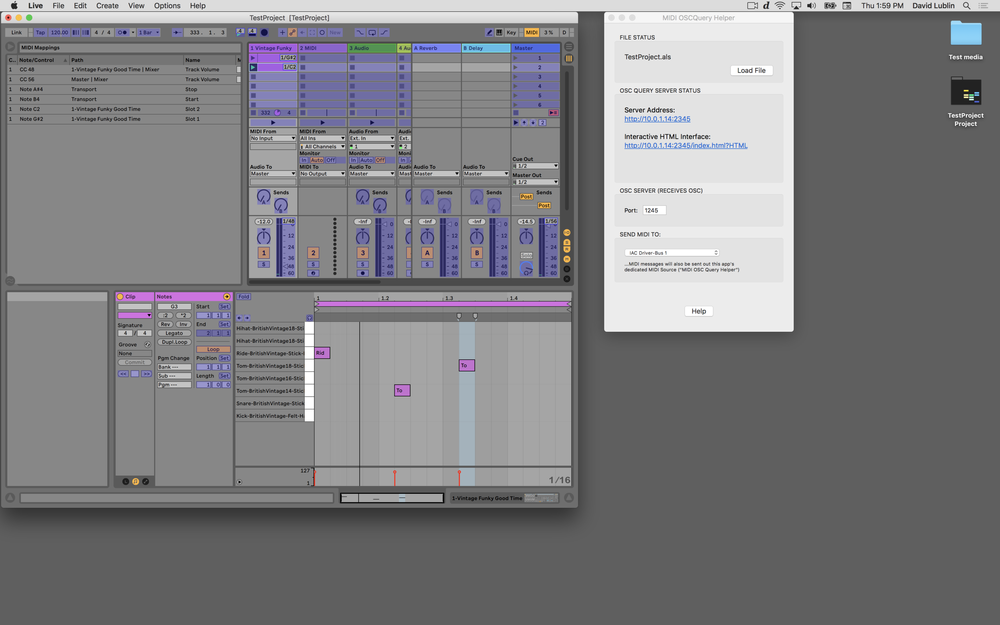Open the clip Envelopes box icon
1000x625 pixels.
click(145, 482)
